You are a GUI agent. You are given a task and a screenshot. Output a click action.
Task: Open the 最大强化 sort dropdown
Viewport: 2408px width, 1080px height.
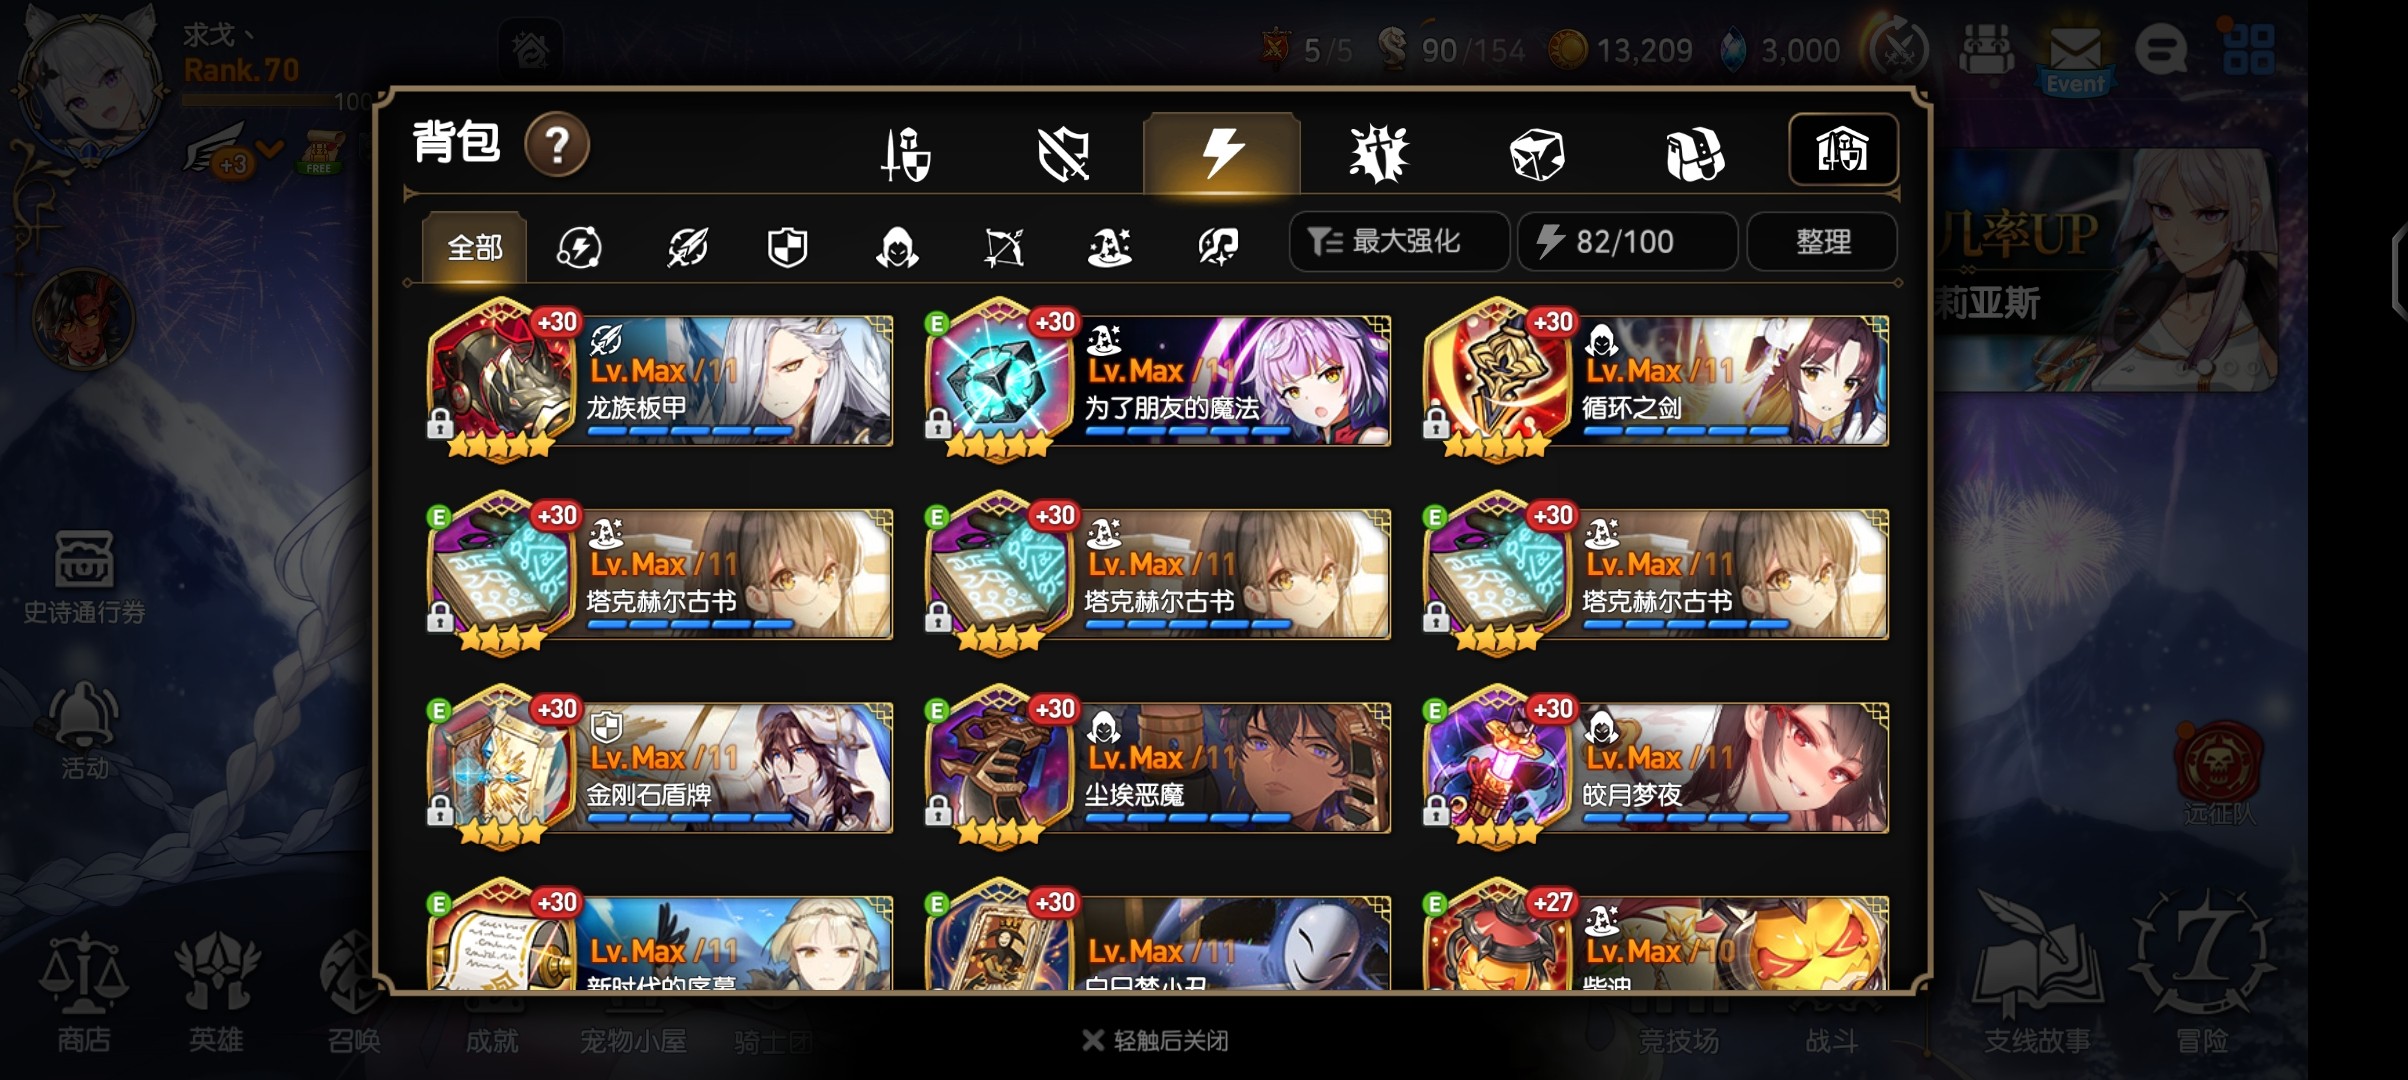[1399, 242]
